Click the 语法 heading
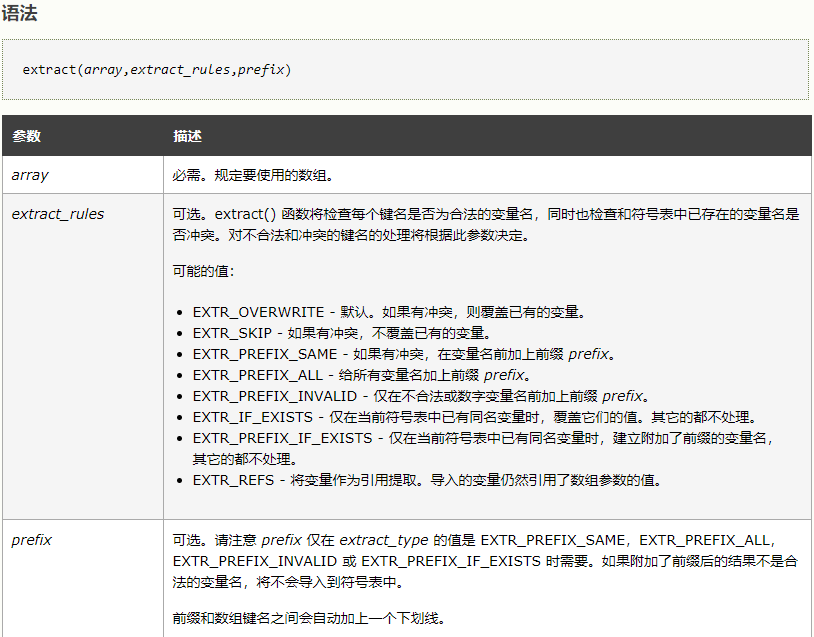This screenshot has width=814, height=637. [x=19, y=13]
